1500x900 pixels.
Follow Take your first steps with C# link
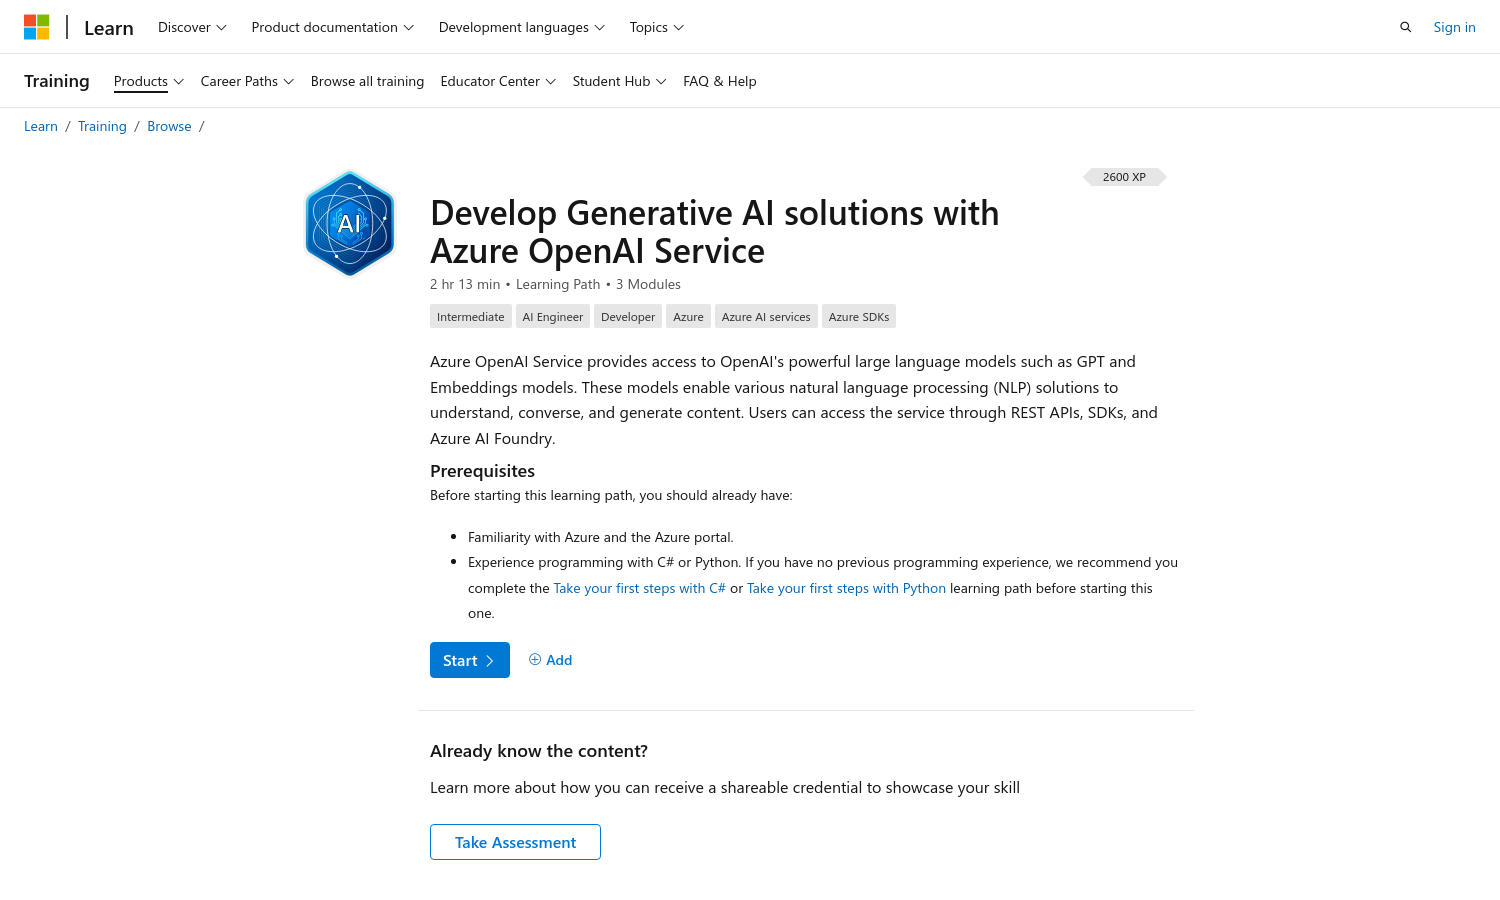click(x=639, y=588)
